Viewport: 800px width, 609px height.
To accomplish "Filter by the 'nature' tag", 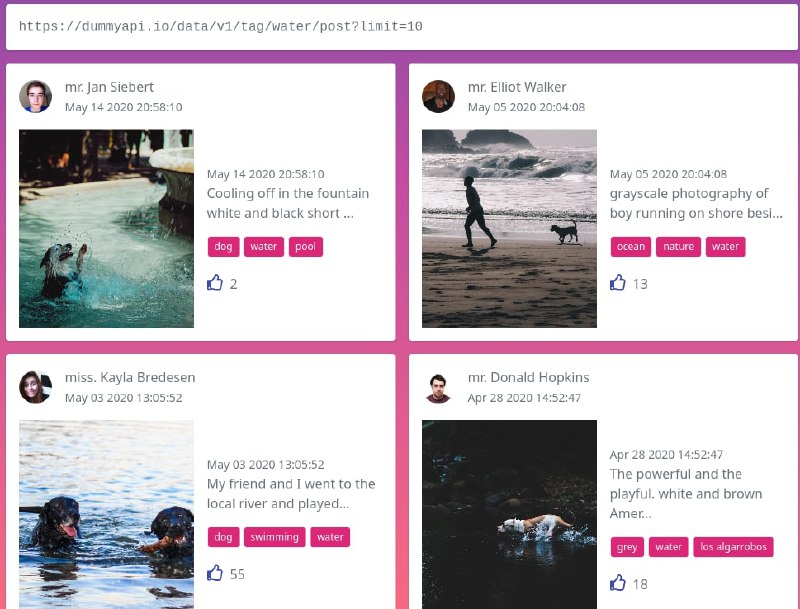I will pos(678,247).
